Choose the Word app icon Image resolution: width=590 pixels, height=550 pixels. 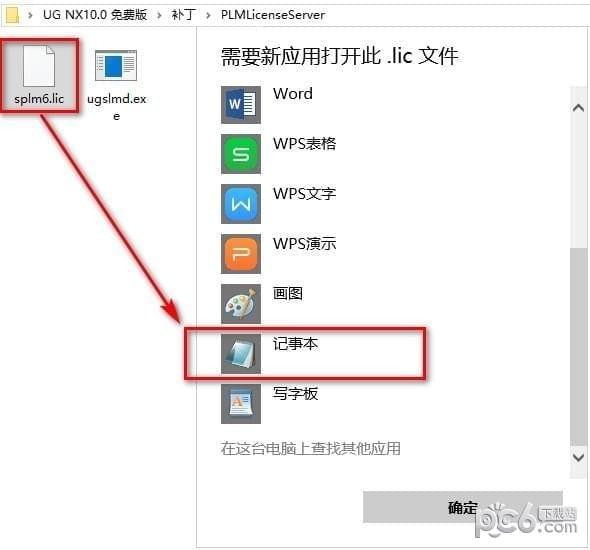pyautogui.click(x=241, y=104)
